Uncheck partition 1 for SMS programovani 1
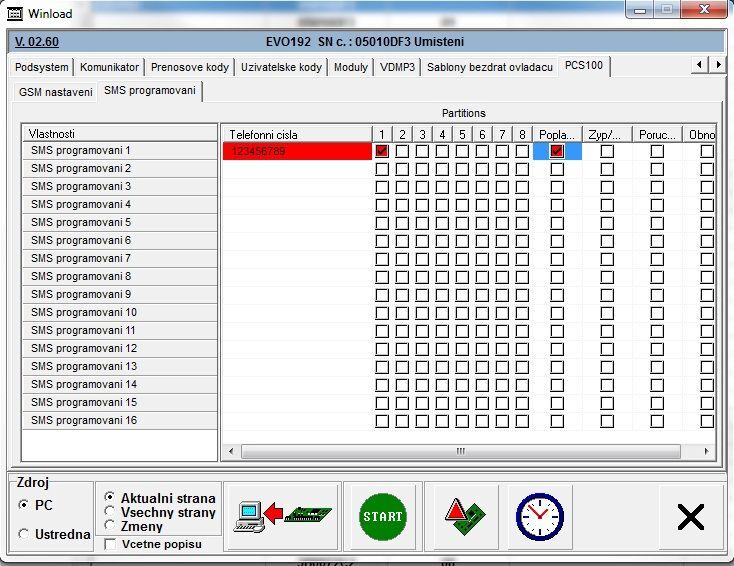The width and height of the screenshot is (734, 566). 382,151
